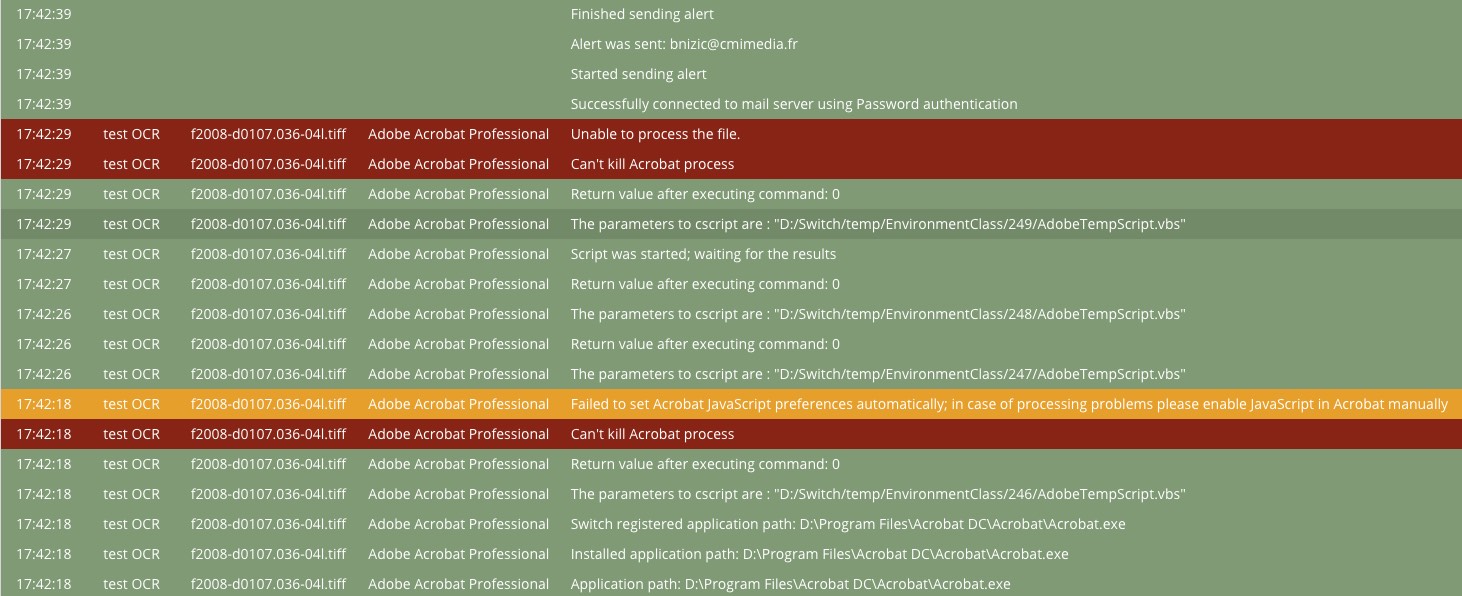This screenshot has height=596, width=1462.
Task: Select the EnvironmentClass/247 cscript parameters entry
Action: point(877,374)
